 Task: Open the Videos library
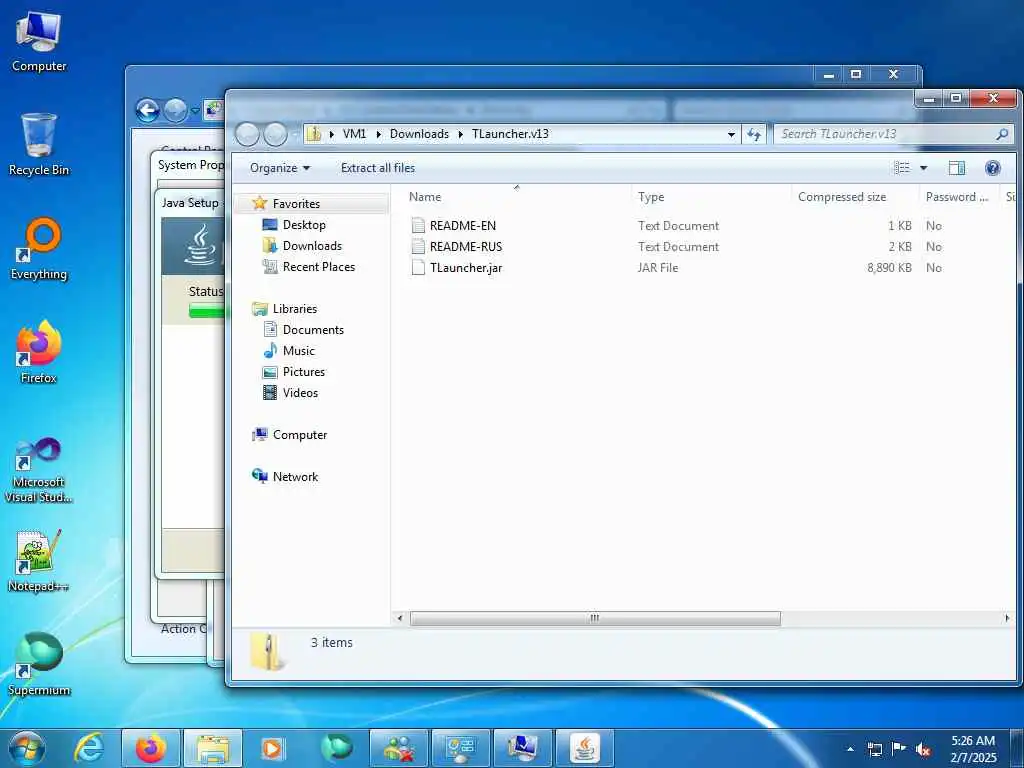point(300,392)
